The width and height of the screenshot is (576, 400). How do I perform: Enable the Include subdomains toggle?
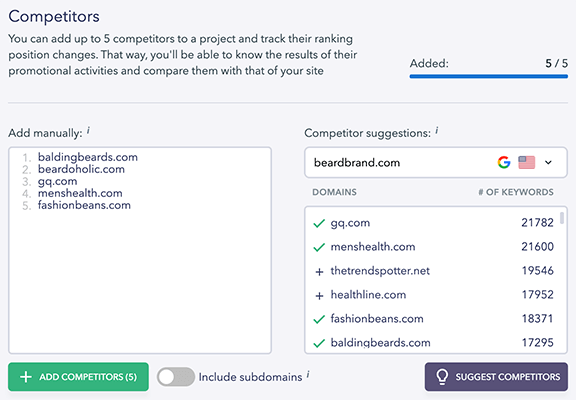pos(176,377)
